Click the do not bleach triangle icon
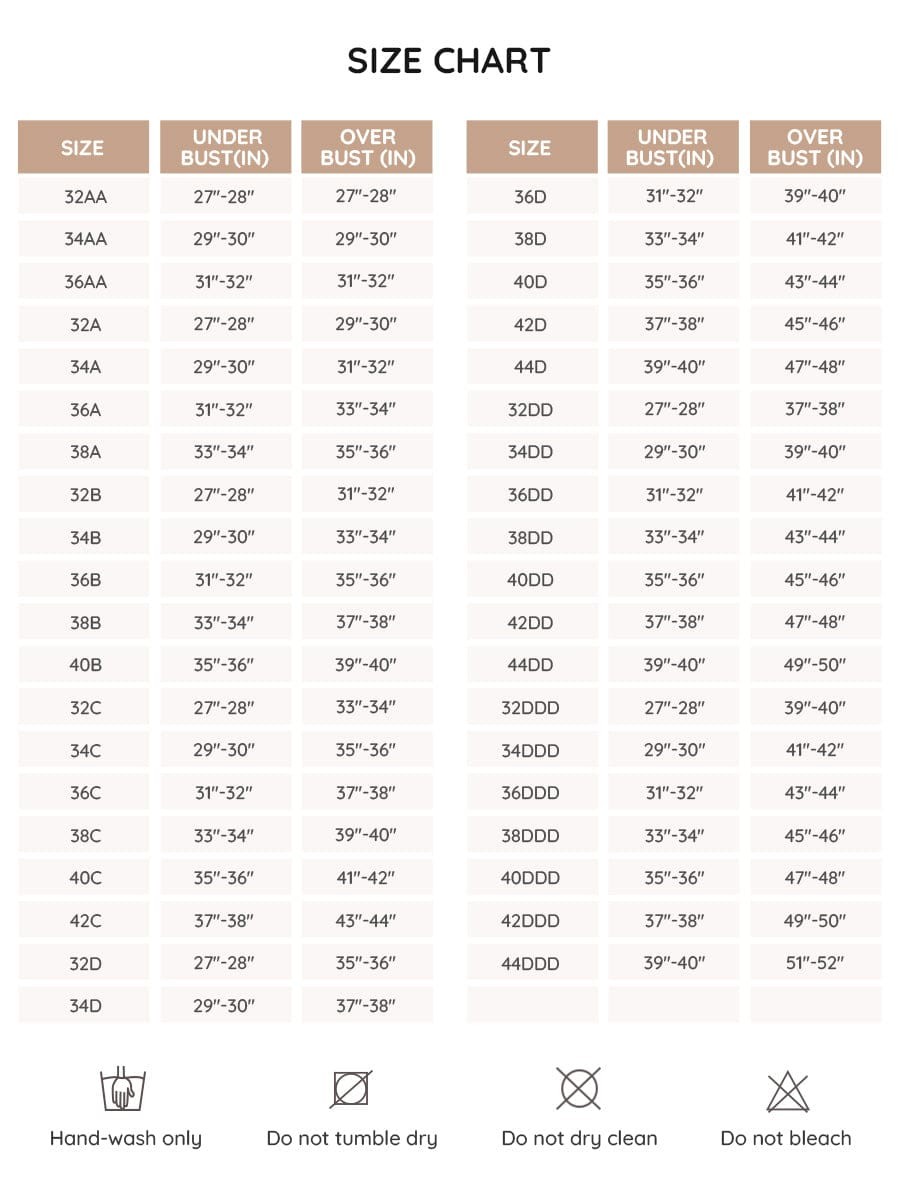This screenshot has width=900, height=1200. click(x=787, y=1091)
